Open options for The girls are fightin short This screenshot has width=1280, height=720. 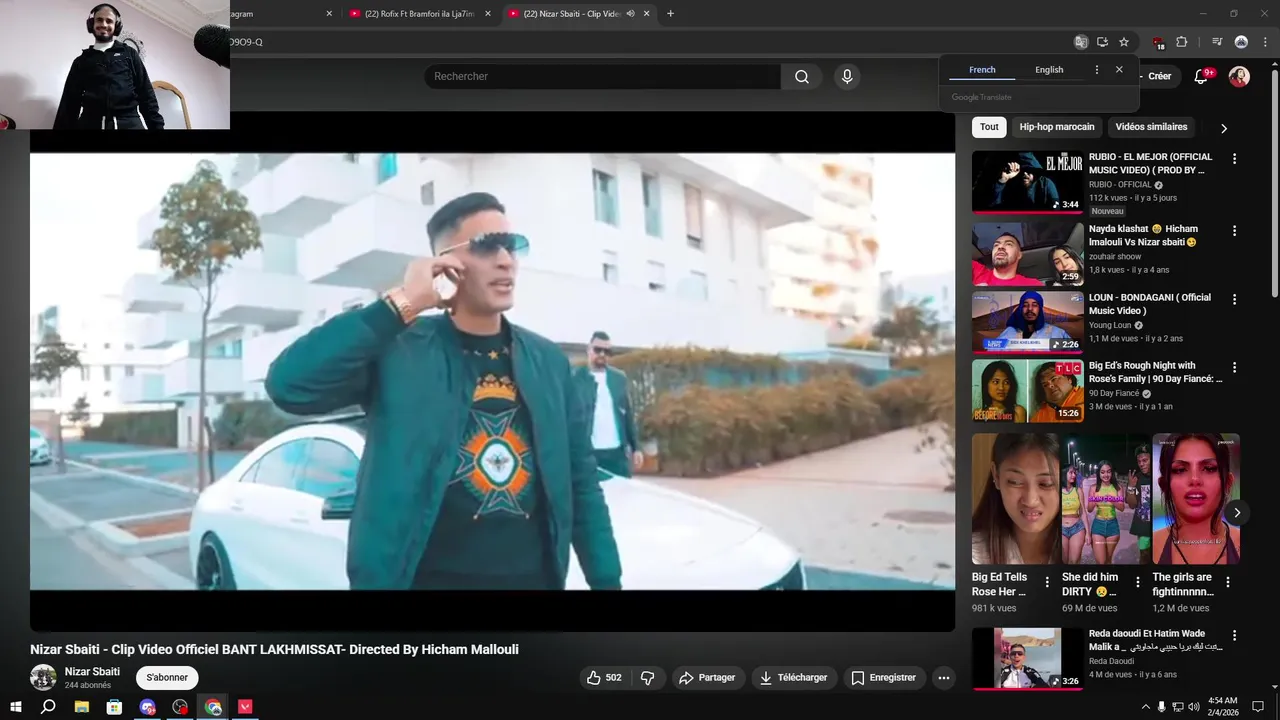1228,582
